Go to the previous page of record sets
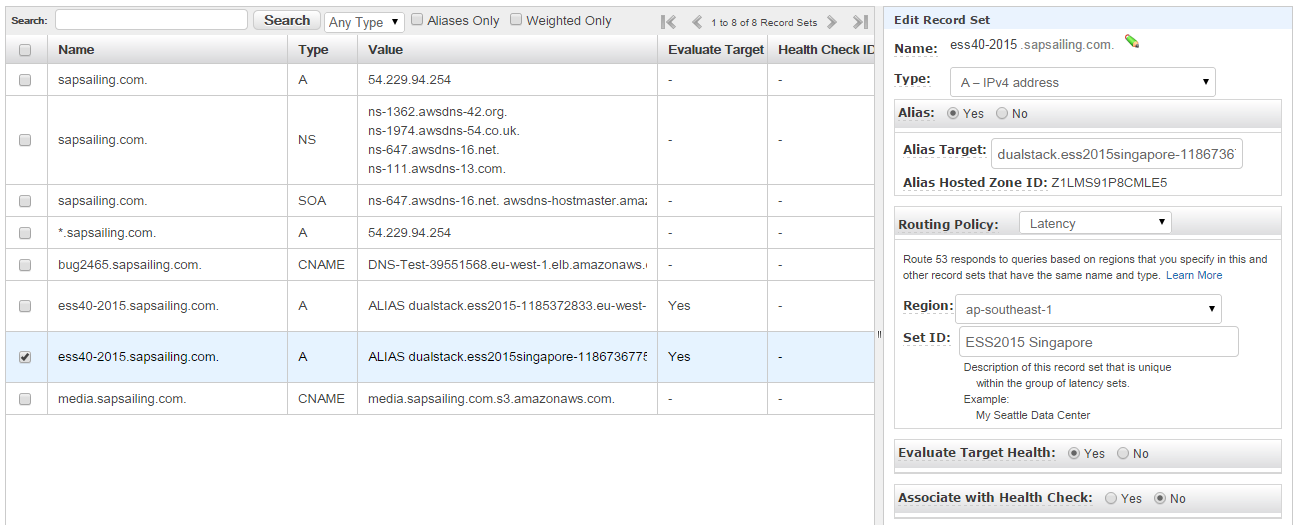The image size is (1313, 525). [x=697, y=22]
